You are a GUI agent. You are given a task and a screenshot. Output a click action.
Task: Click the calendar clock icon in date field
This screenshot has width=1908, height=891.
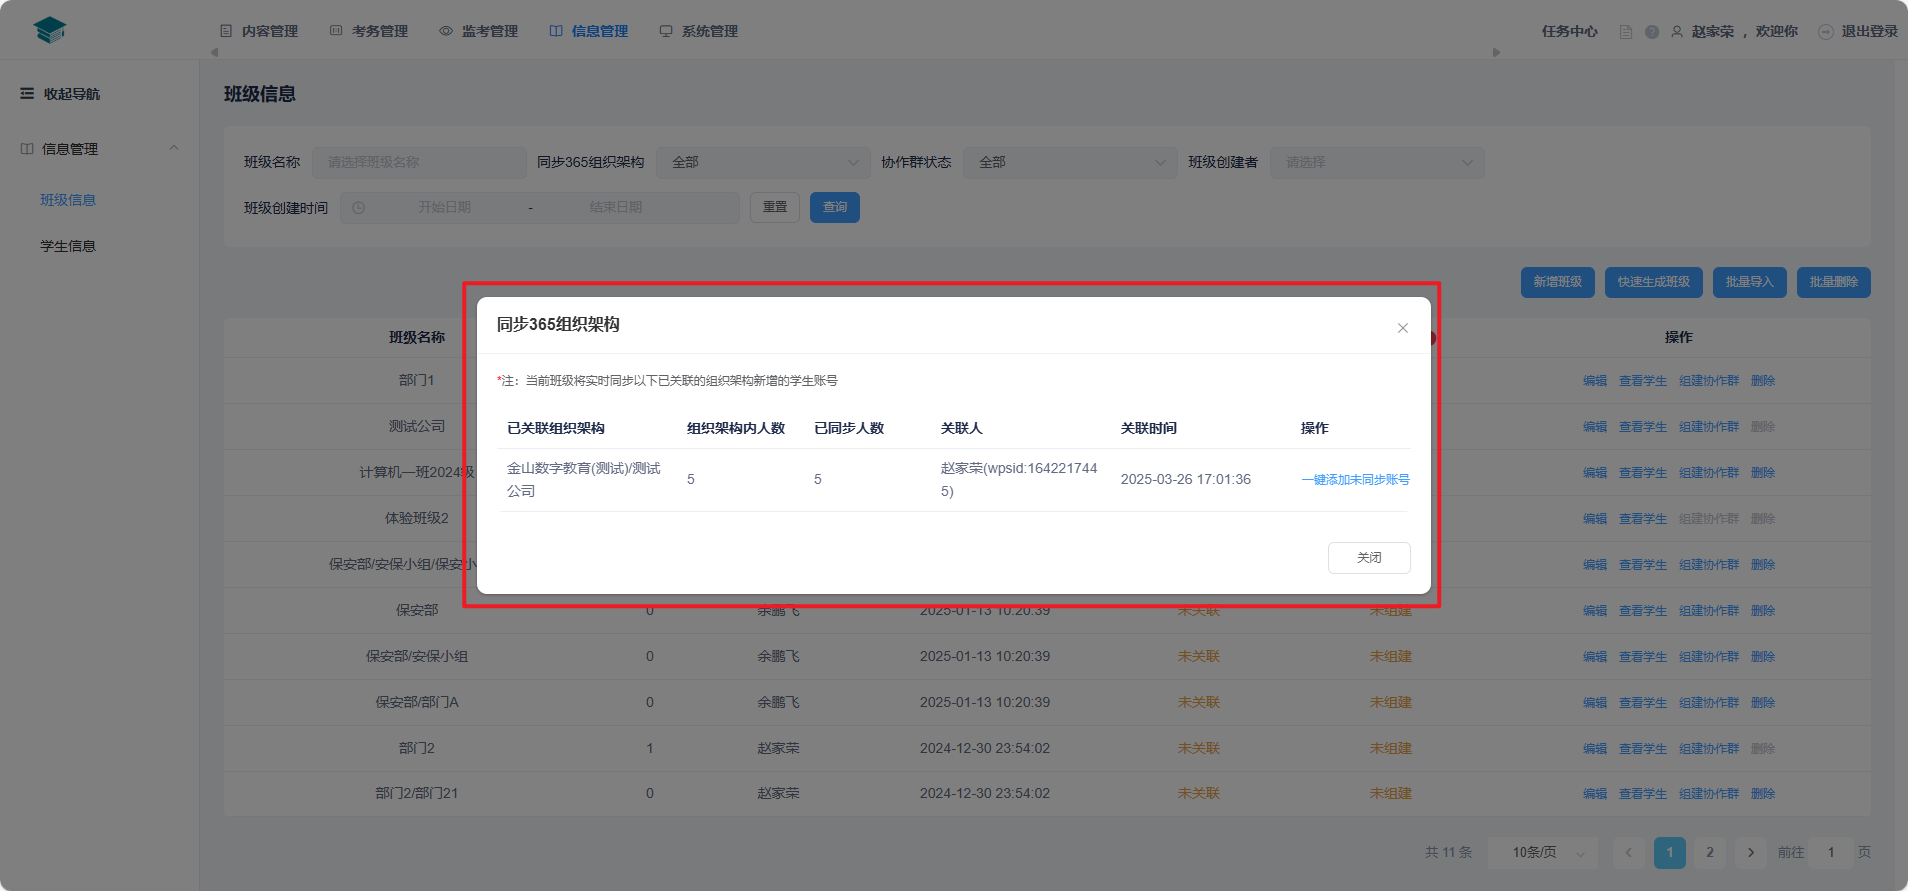tap(358, 208)
